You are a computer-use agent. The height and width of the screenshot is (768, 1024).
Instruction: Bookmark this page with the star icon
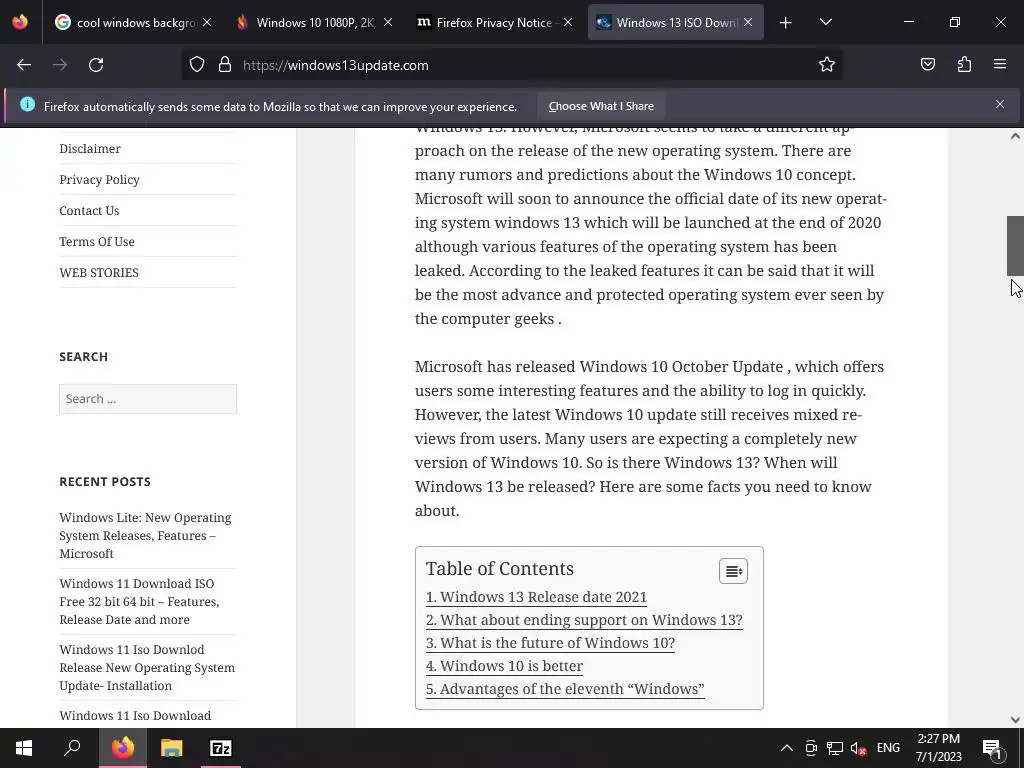pyautogui.click(x=827, y=65)
